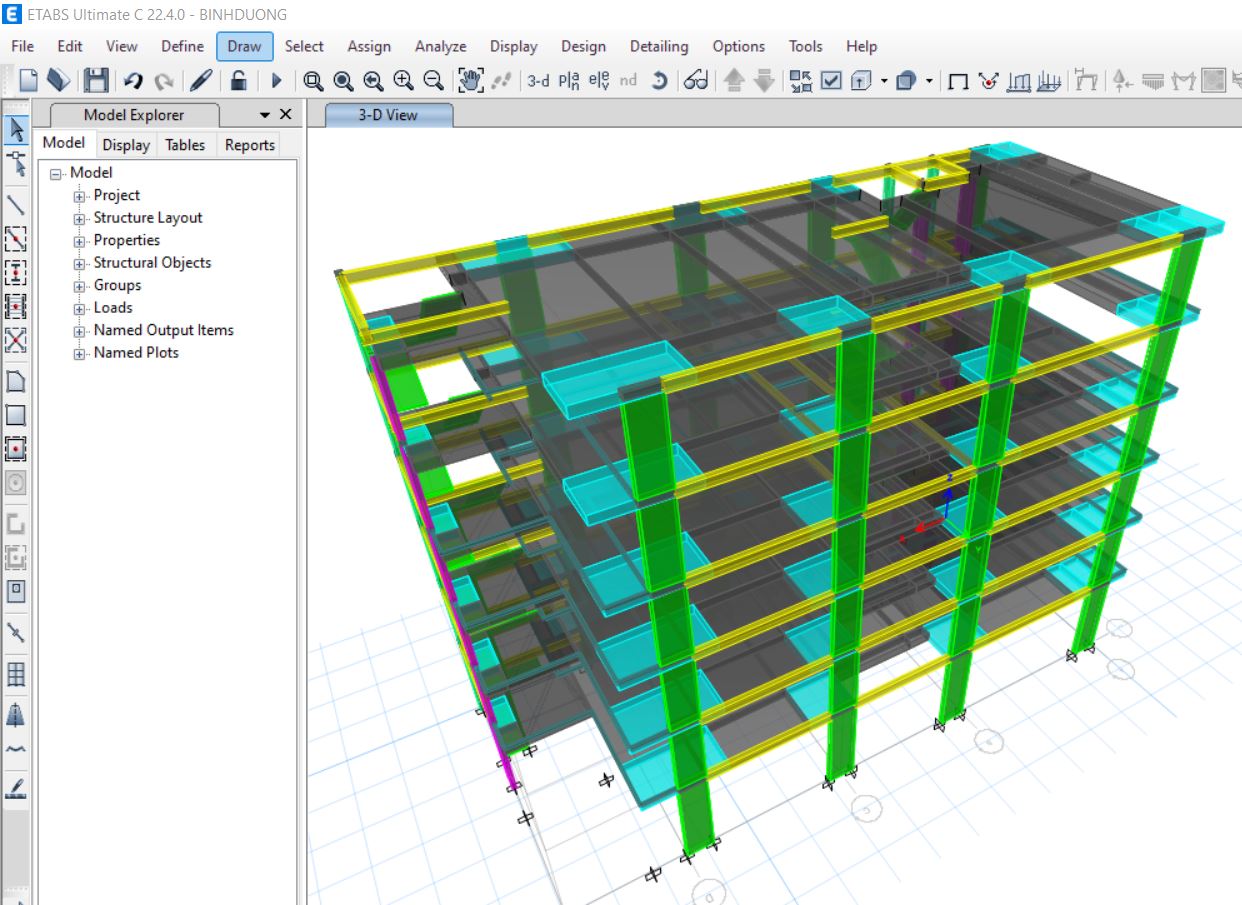Choose the Reshape Object tool
The image size is (1242, 905).
16,163
